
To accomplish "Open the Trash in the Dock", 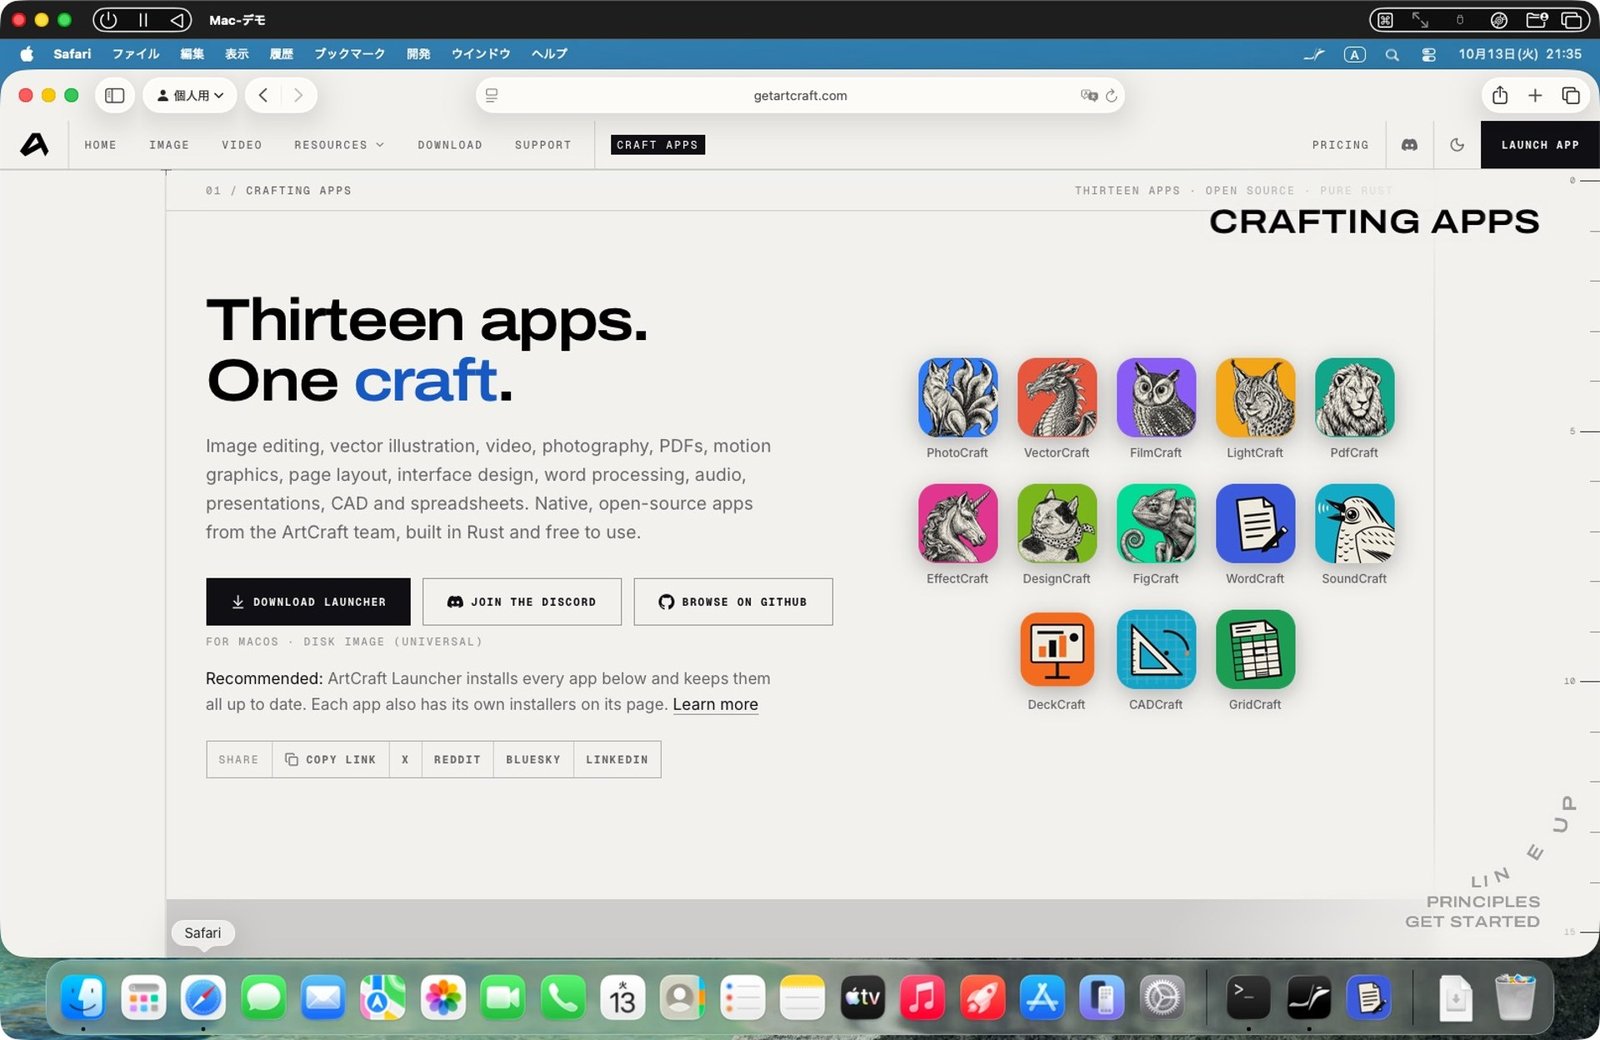I will click(x=1514, y=997).
